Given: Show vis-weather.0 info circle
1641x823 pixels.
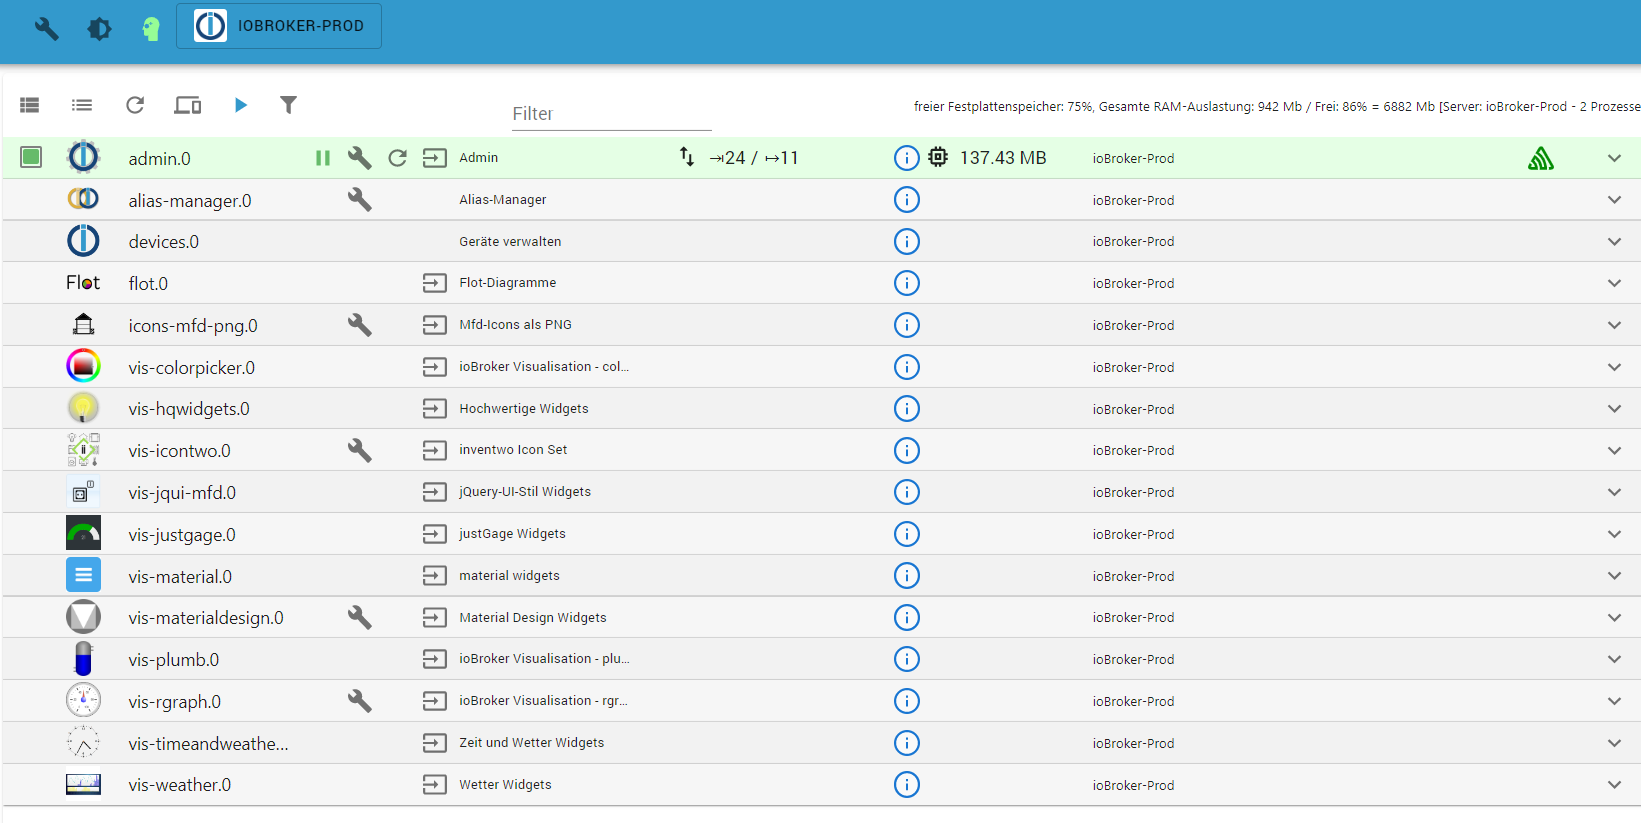Looking at the screenshot, I should [x=906, y=785].
